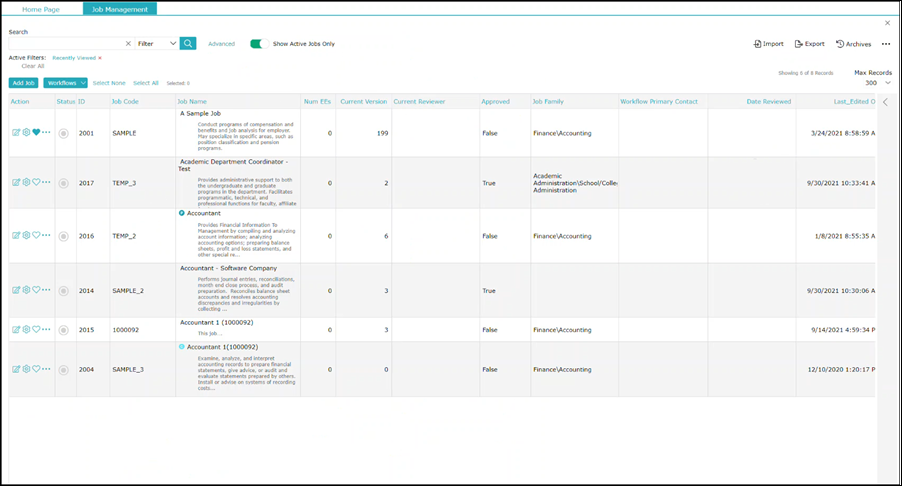
Task: Edit the 1000092 job row
Action: click(16, 330)
